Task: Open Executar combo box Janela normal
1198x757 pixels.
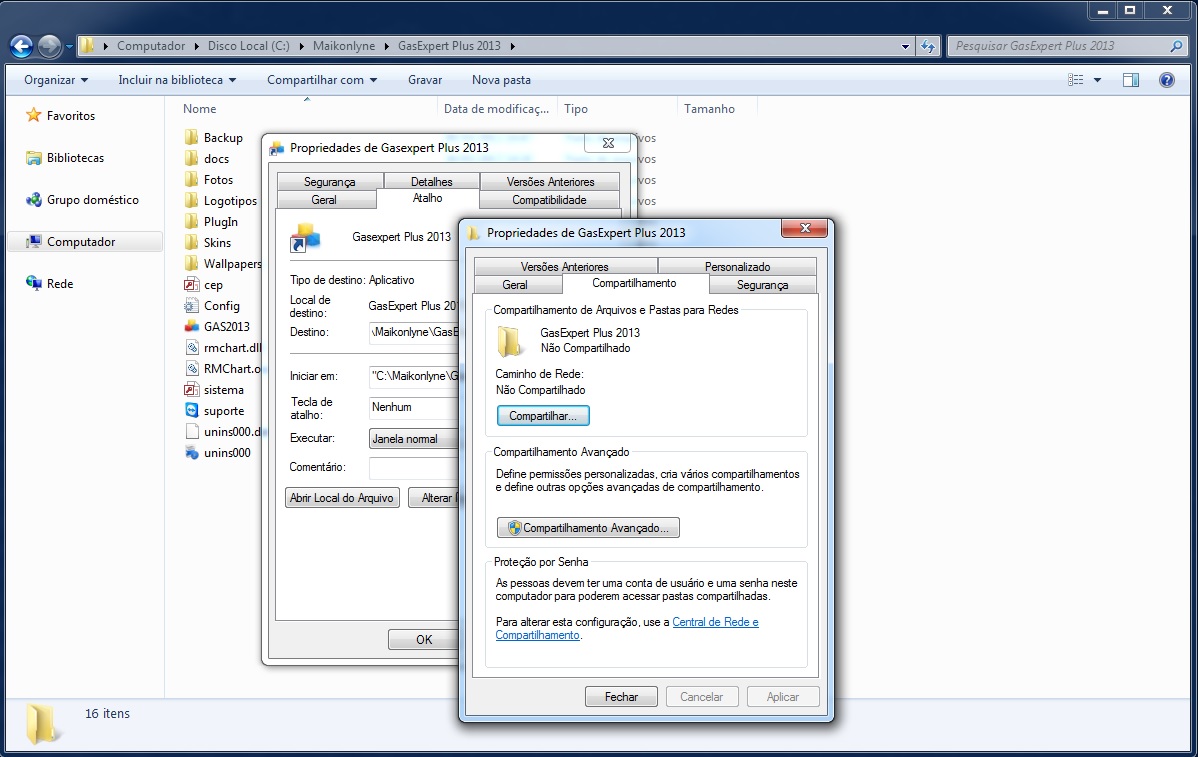Action: pos(413,438)
